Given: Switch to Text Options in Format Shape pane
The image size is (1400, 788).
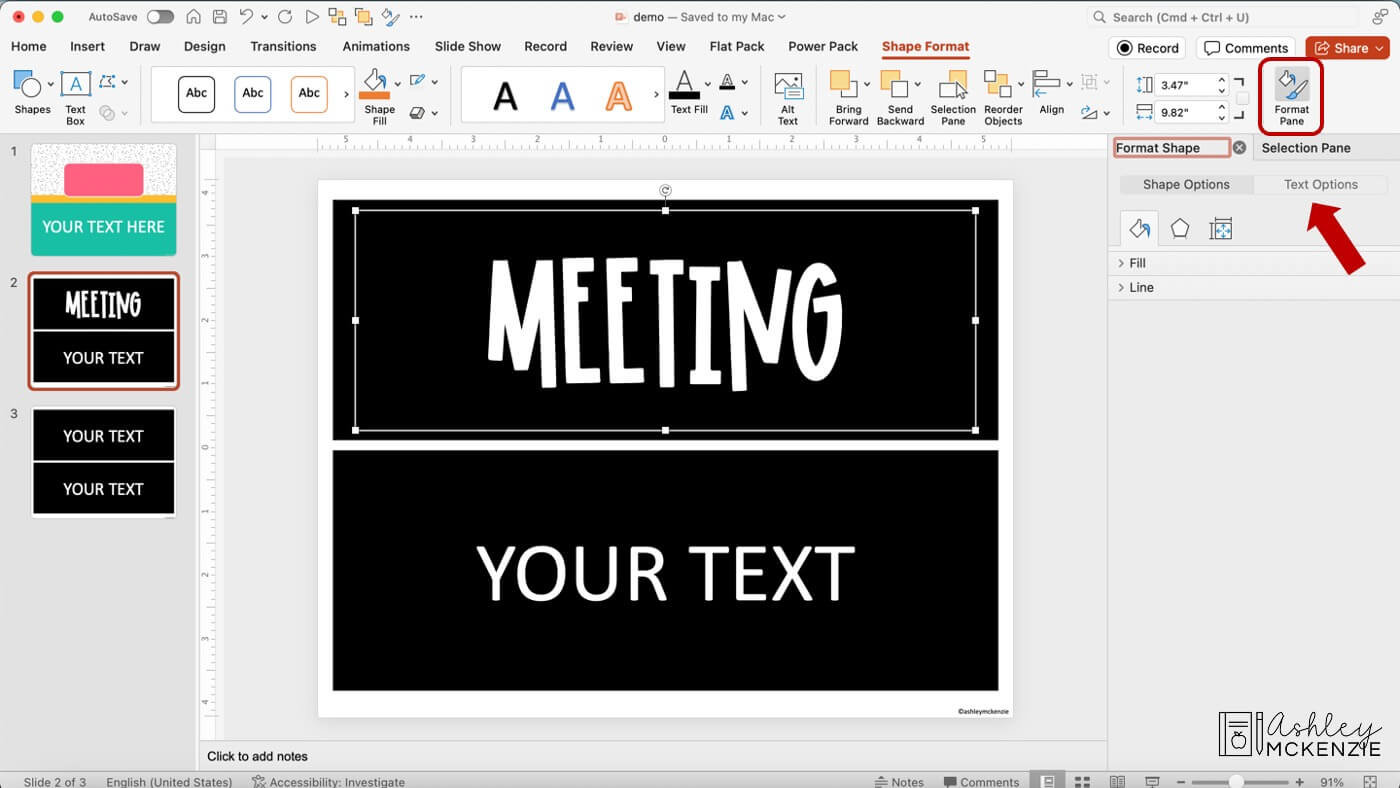Looking at the screenshot, I should [1322, 184].
